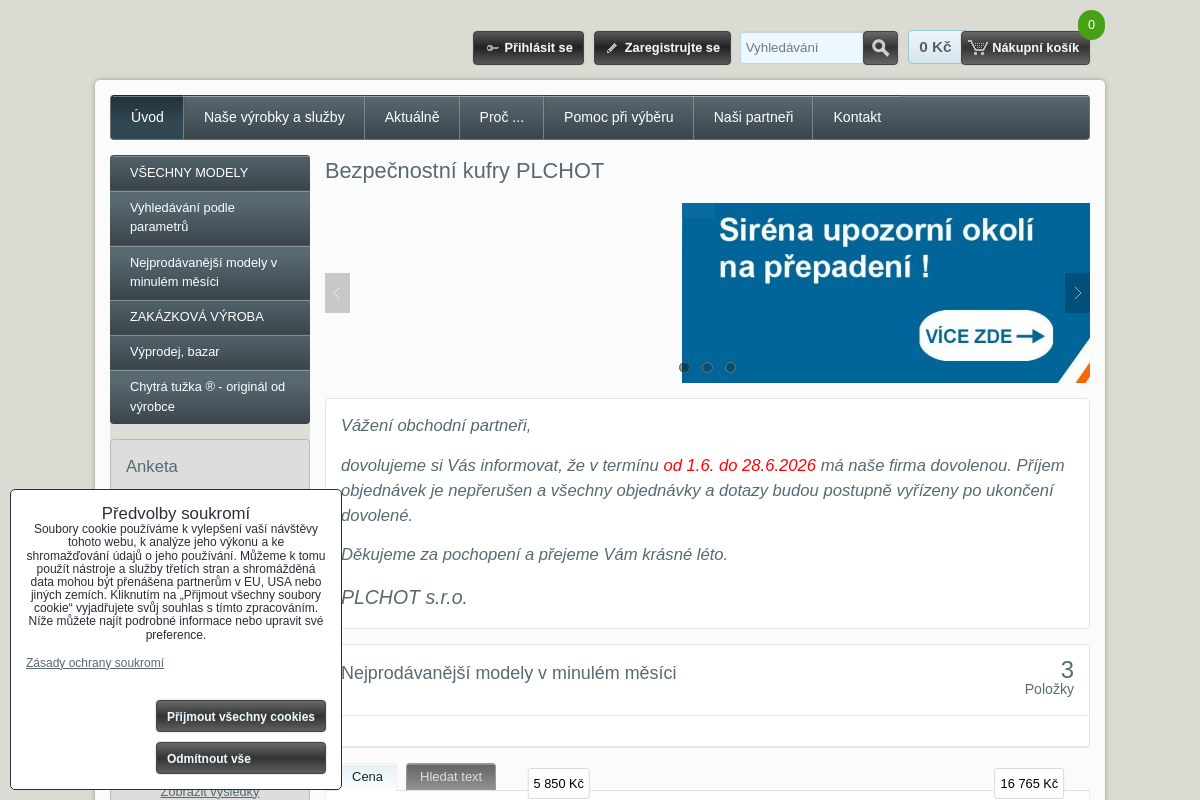This screenshot has width=1200, height=800.
Task: Open Naše výrobky a služby menu
Action: pyautogui.click(x=274, y=117)
